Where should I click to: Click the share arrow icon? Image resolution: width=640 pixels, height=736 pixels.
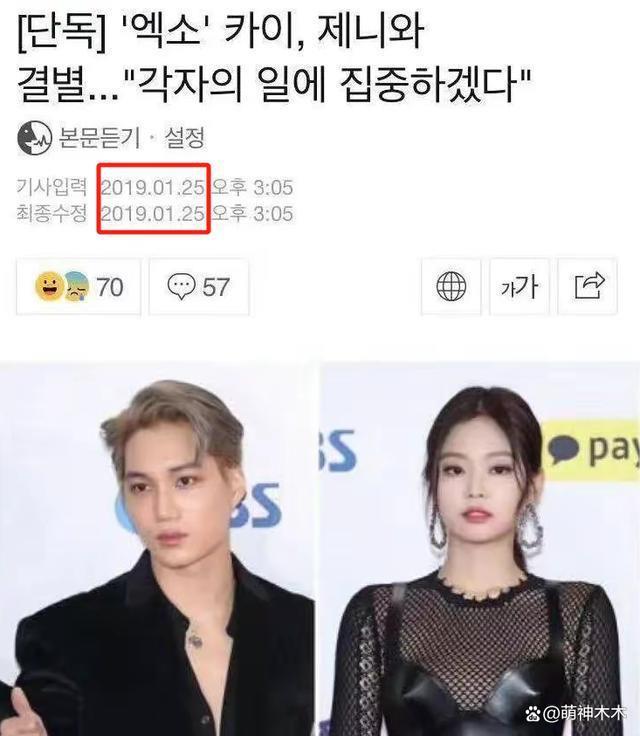(x=587, y=286)
